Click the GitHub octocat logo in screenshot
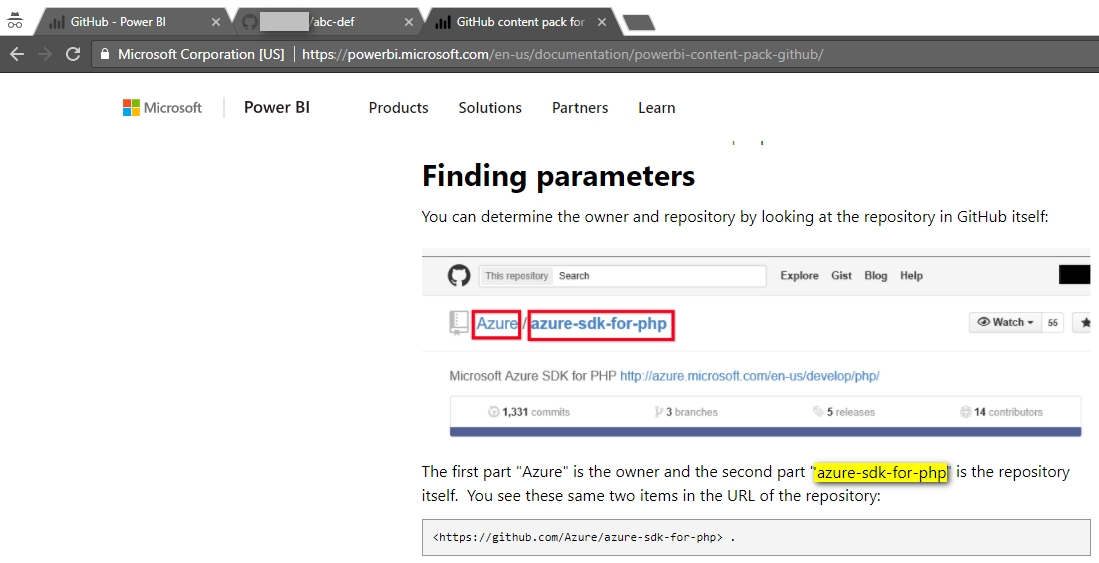 [459, 276]
